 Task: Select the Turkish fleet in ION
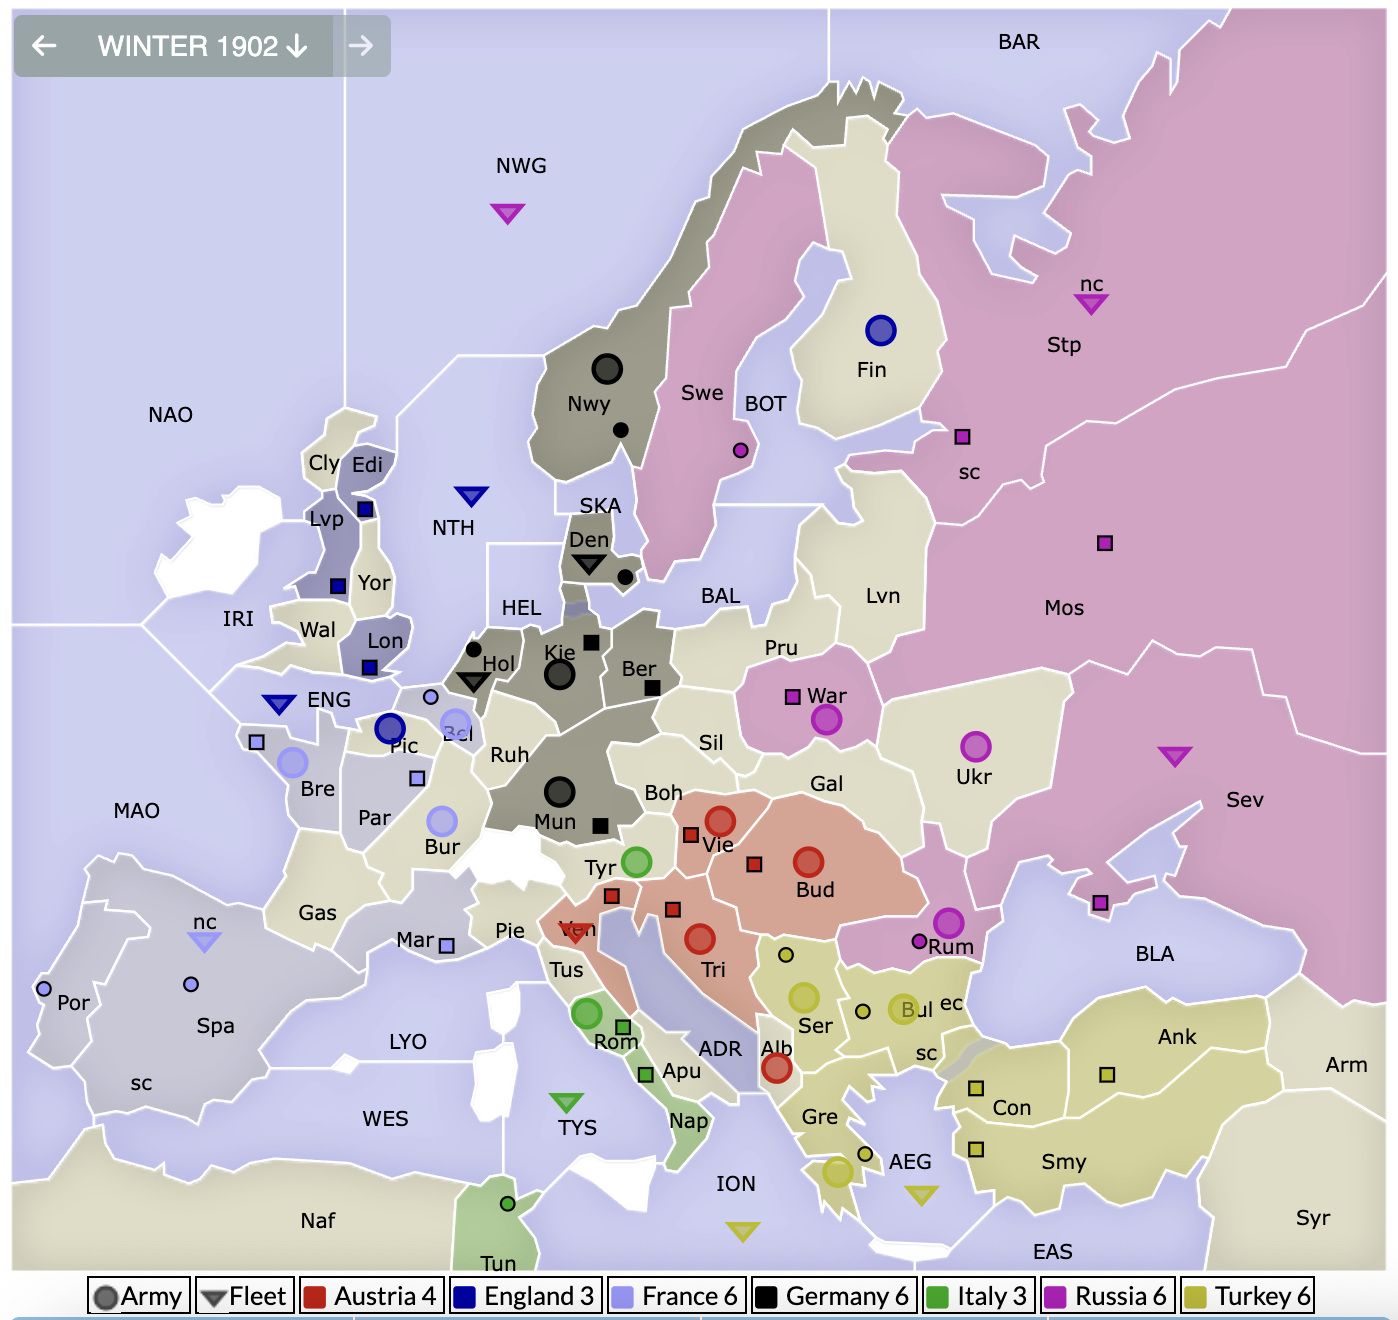point(742,1230)
